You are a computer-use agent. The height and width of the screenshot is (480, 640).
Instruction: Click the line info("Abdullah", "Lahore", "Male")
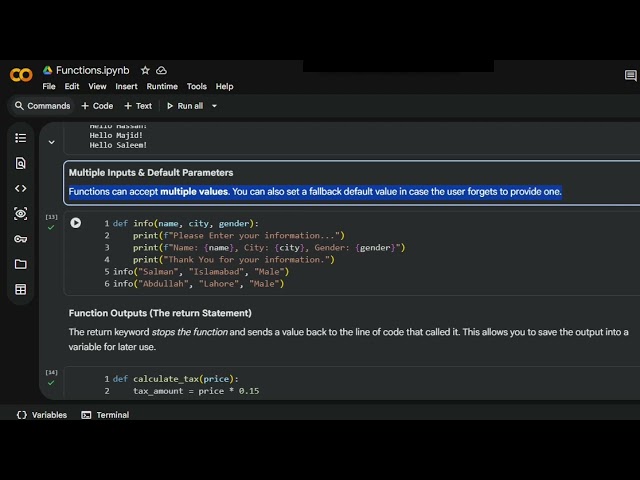click(x=198, y=284)
